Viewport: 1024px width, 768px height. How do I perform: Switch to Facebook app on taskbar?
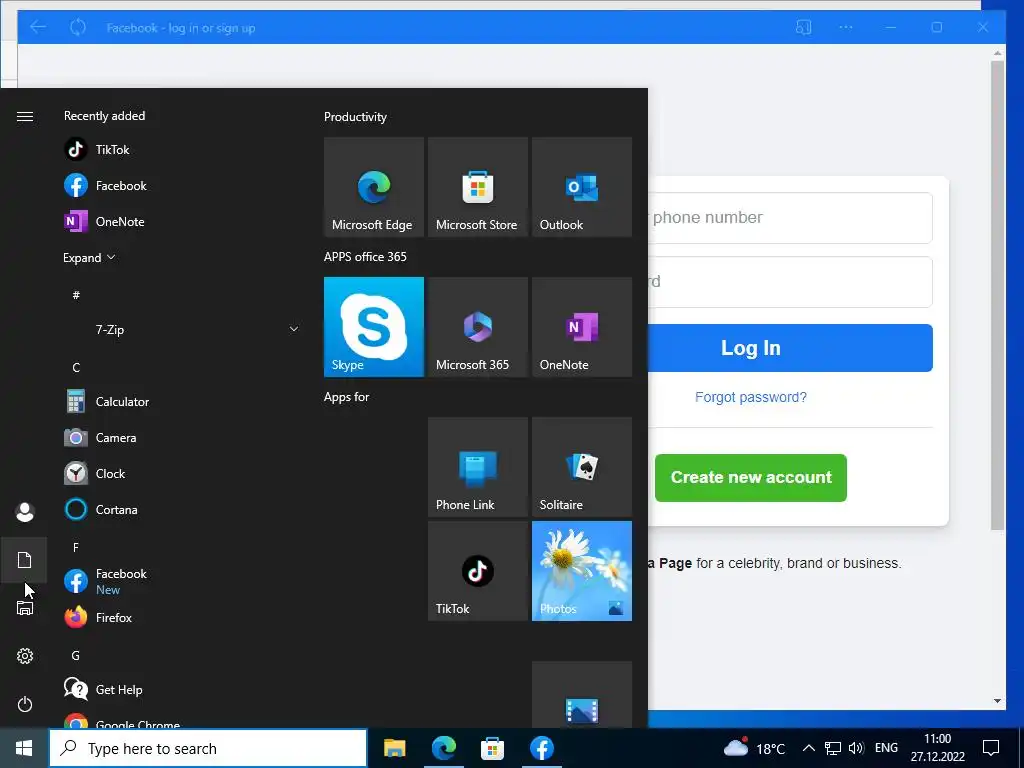click(541, 748)
